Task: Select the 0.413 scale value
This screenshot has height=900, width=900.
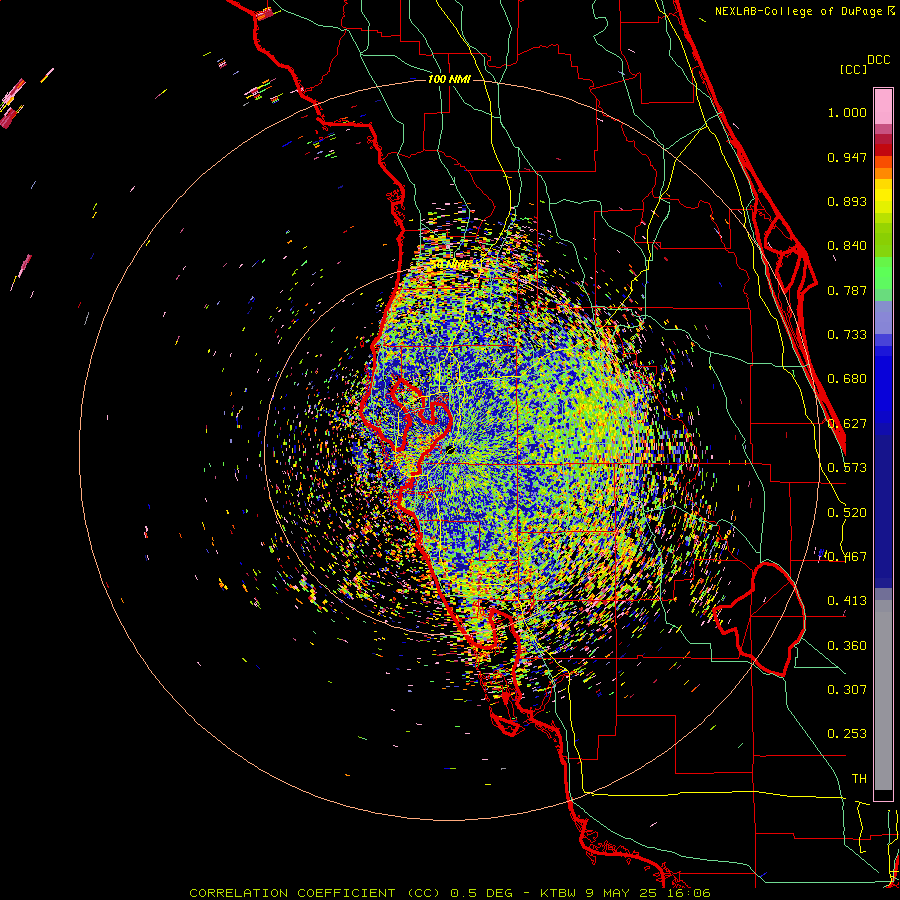Action: click(847, 601)
